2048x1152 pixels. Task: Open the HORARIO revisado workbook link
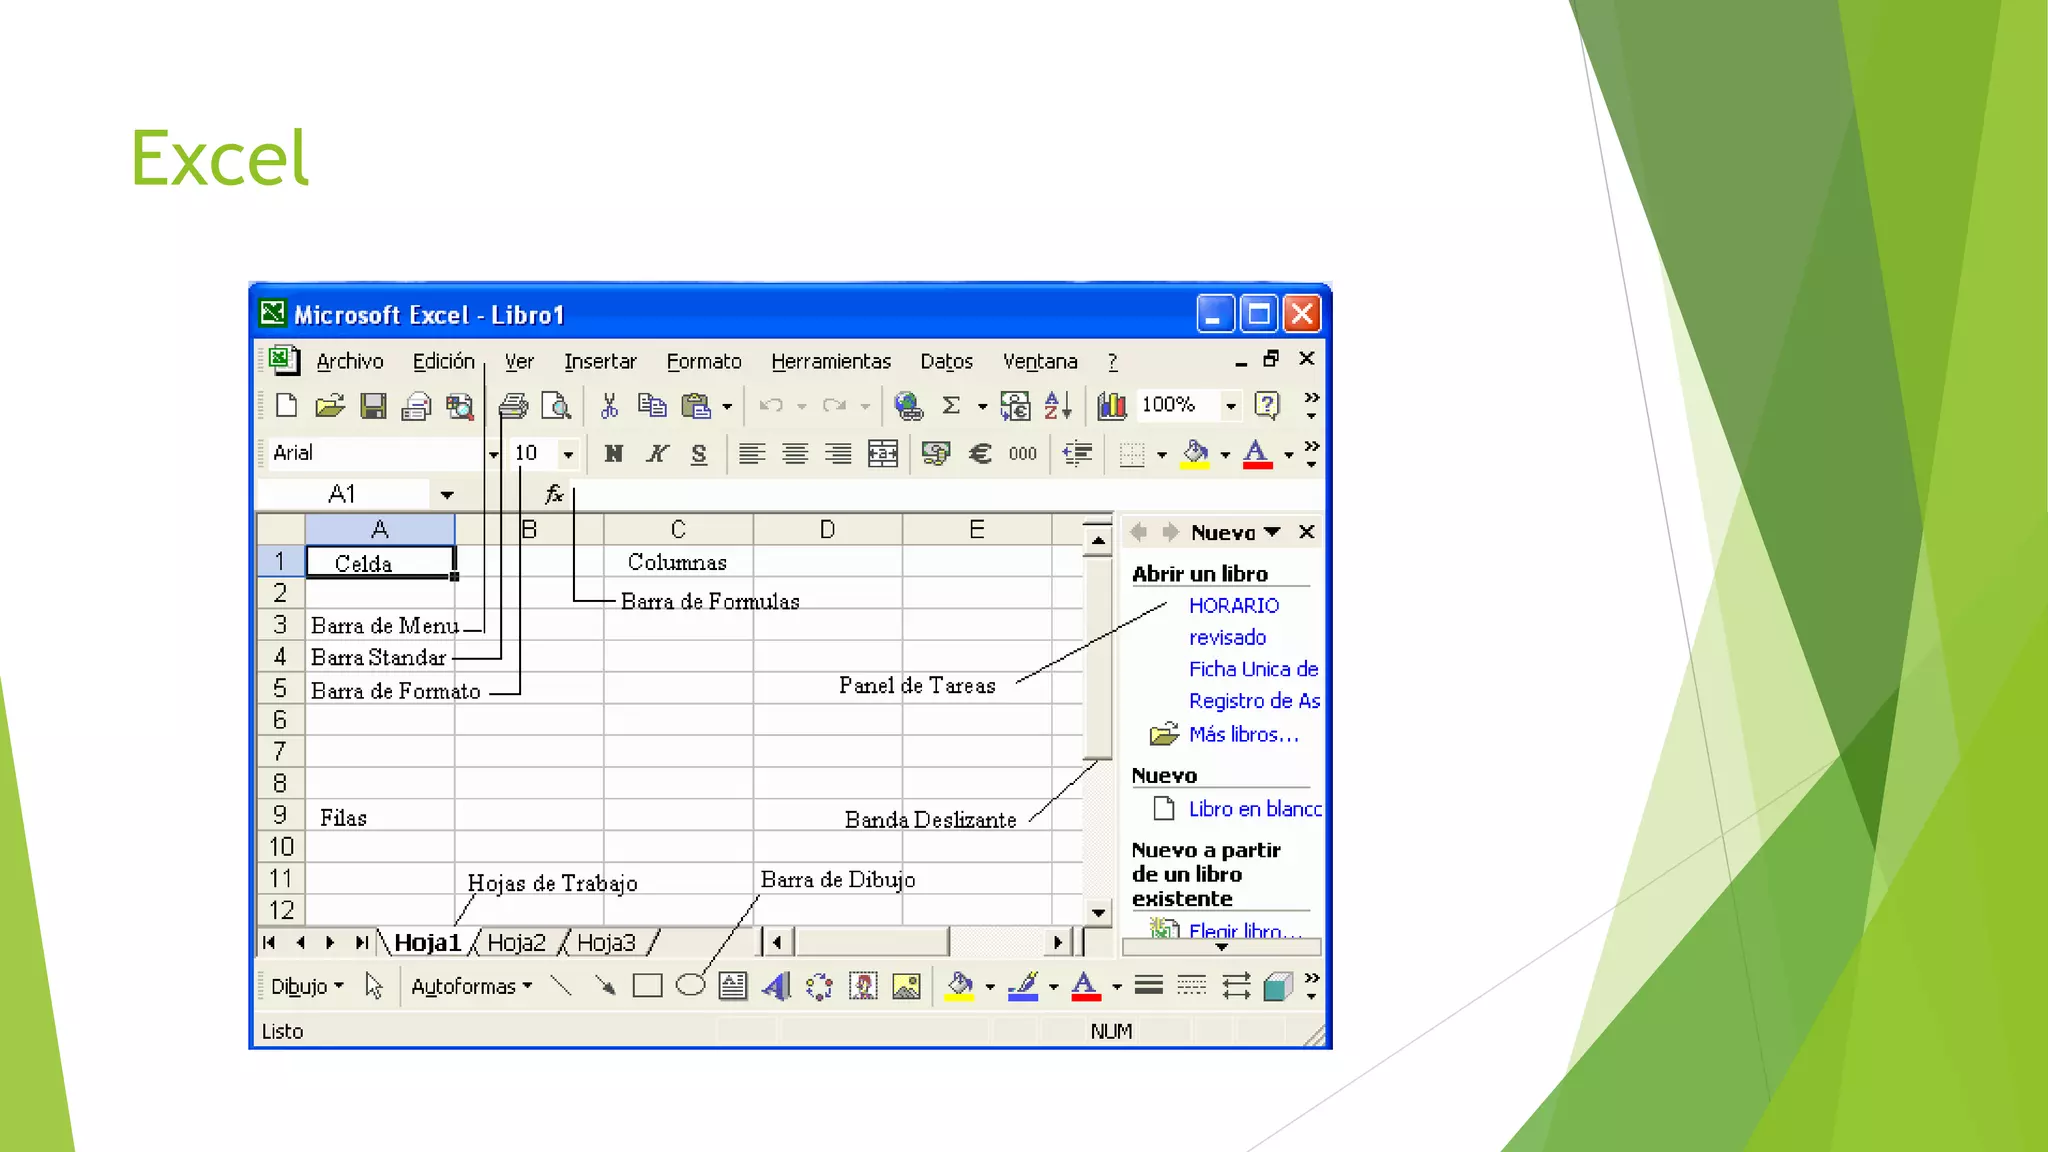(x=1234, y=621)
